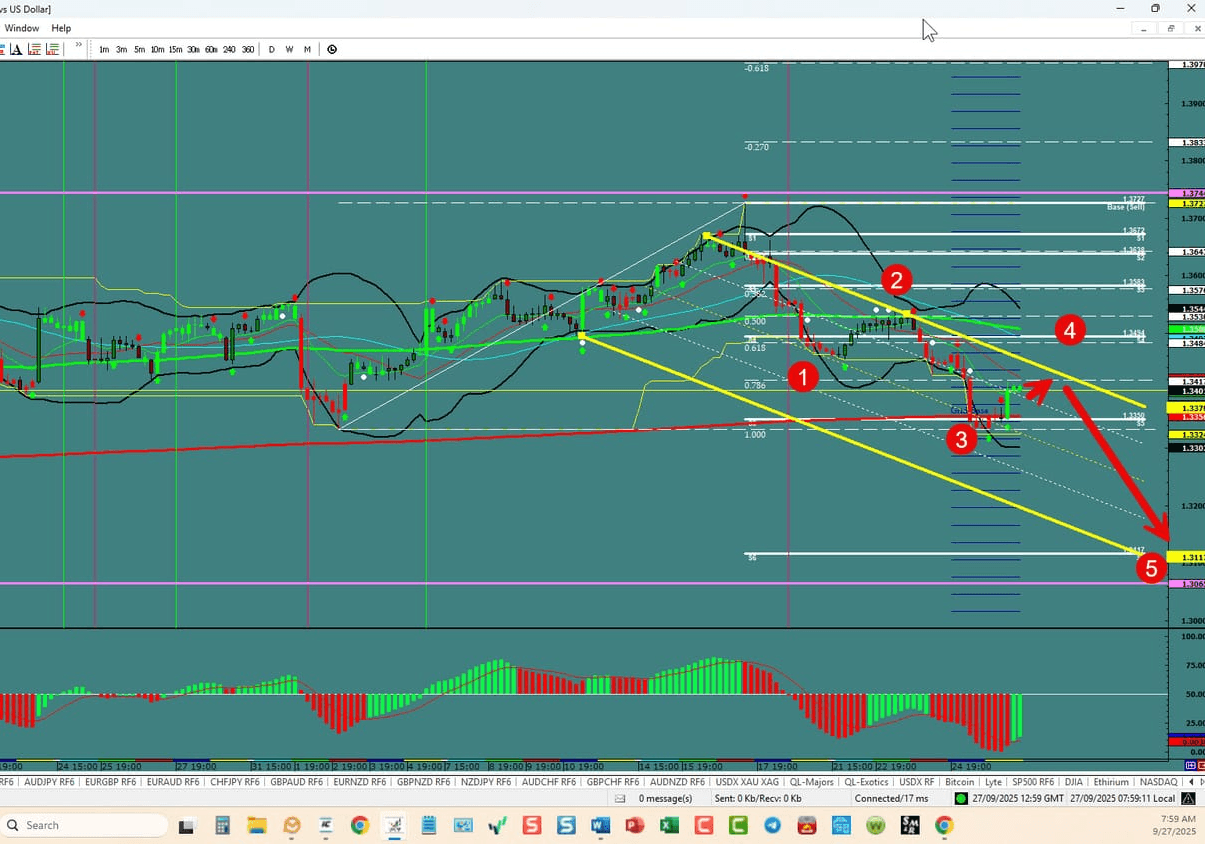The width and height of the screenshot is (1205, 844).
Task: Select the text label (A) toolbar icon
Action: click(x=15, y=48)
